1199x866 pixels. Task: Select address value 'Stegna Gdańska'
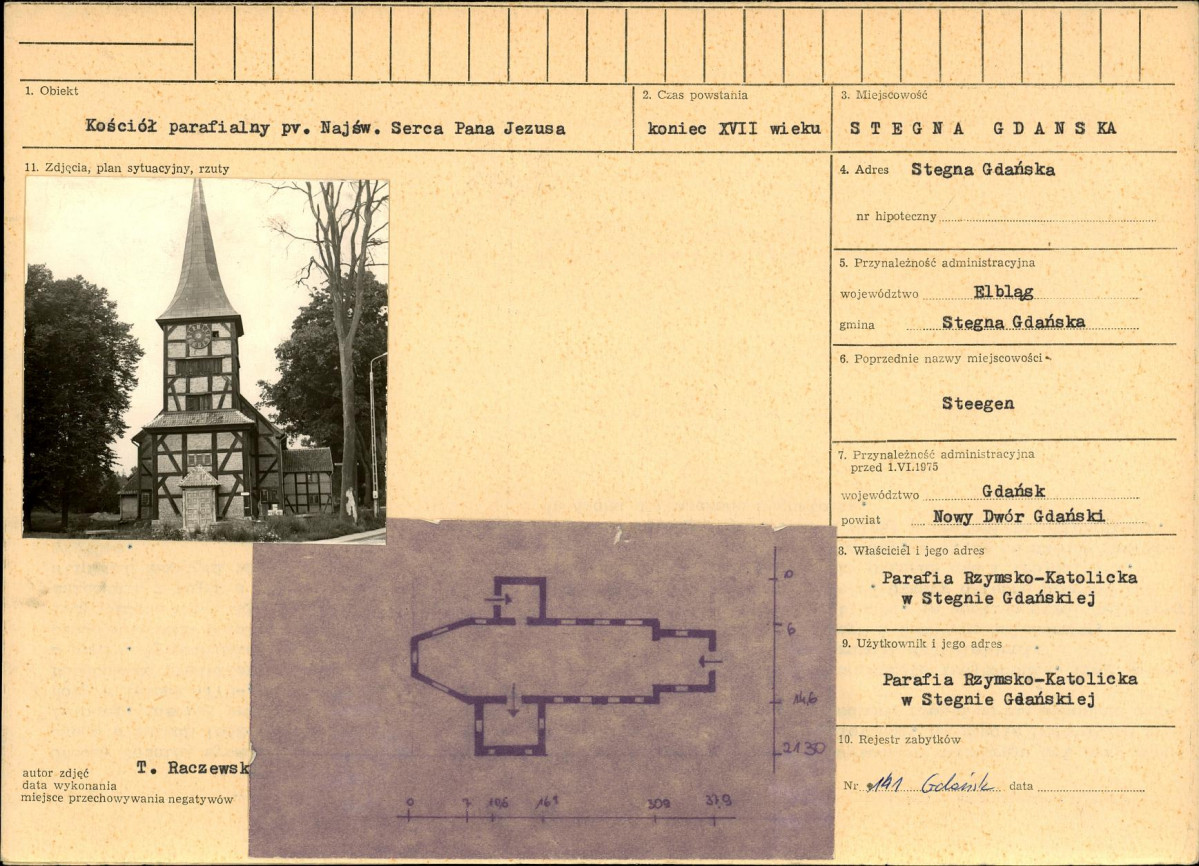pyautogui.click(x=983, y=170)
